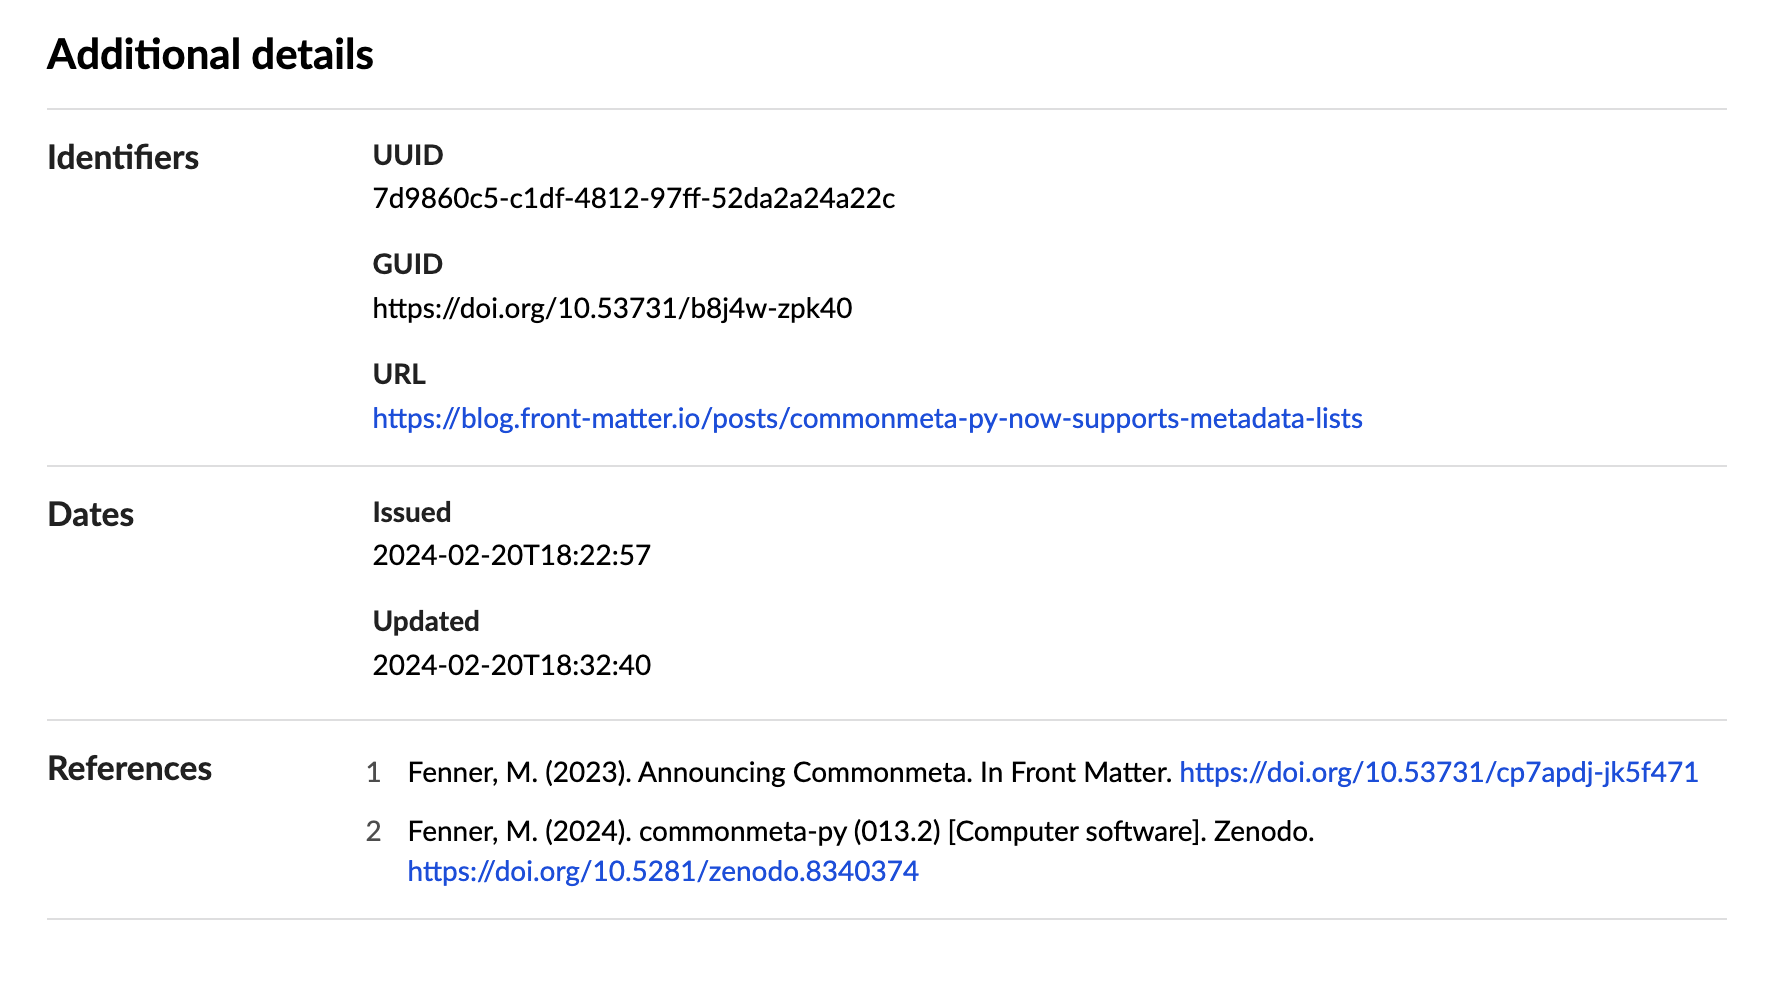Click reference list number 1

[373, 772]
